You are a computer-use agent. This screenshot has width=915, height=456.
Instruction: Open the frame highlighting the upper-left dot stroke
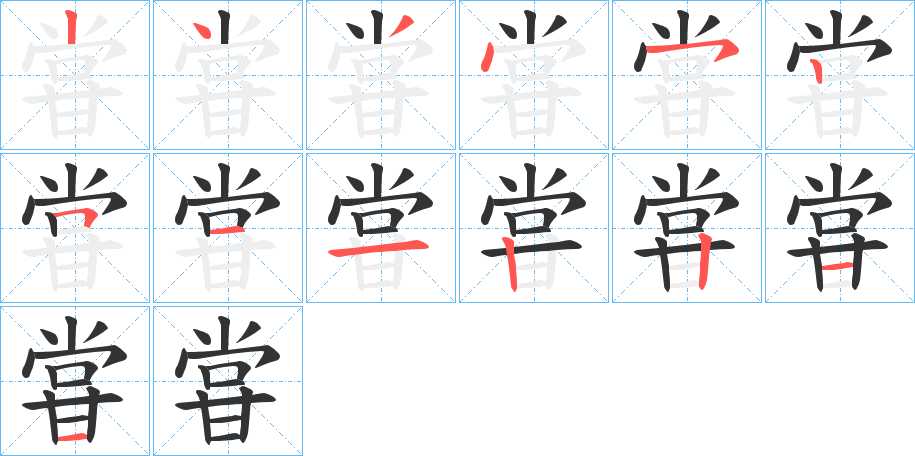[x=228, y=75]
